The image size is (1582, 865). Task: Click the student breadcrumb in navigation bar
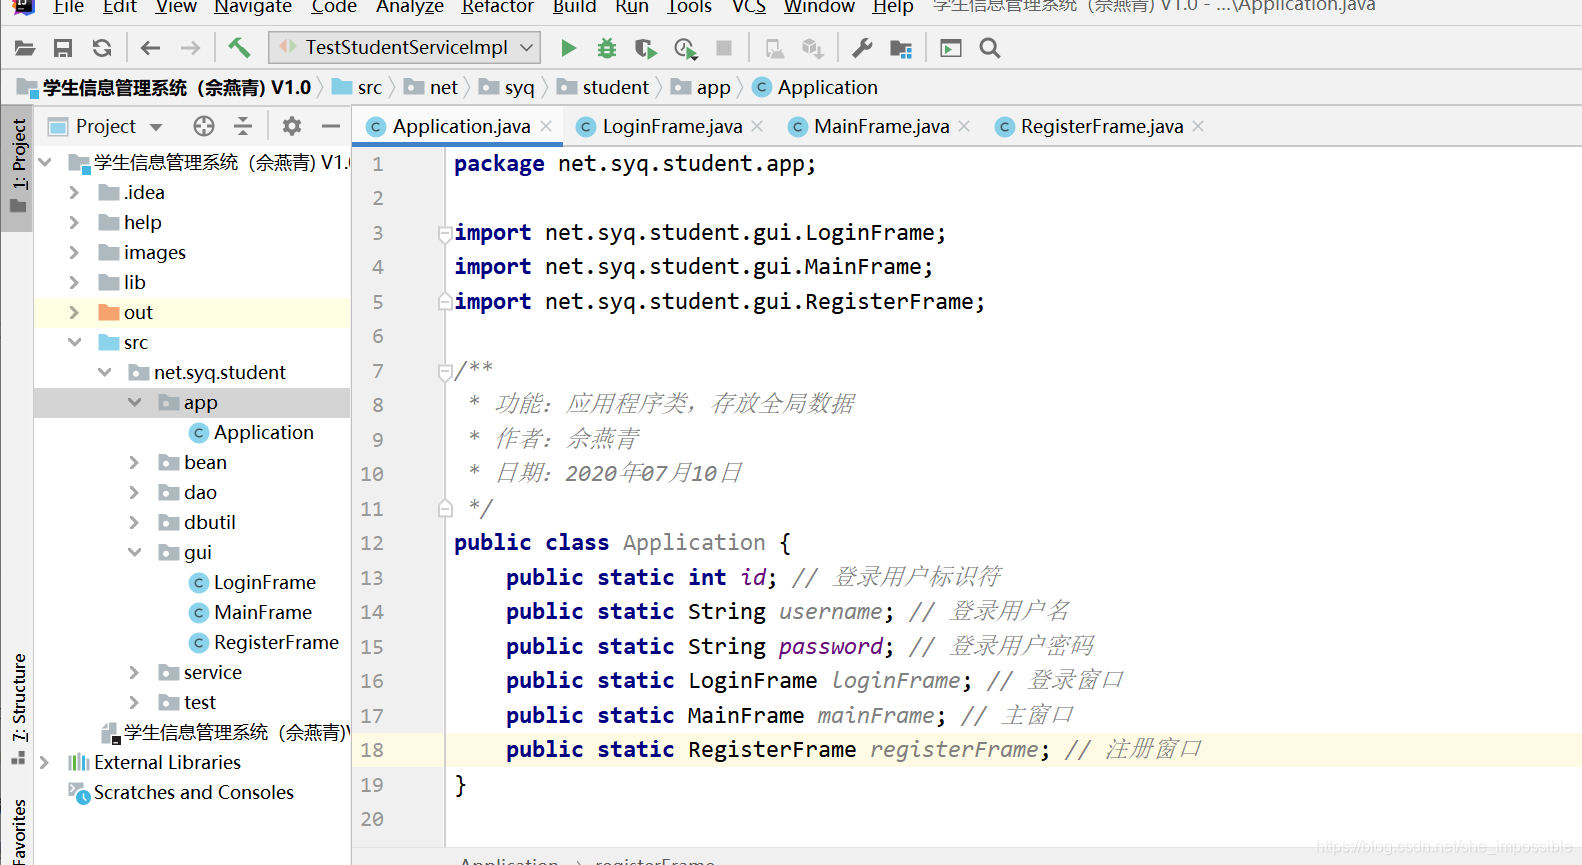pyautogui.click(x=603, y=87)
